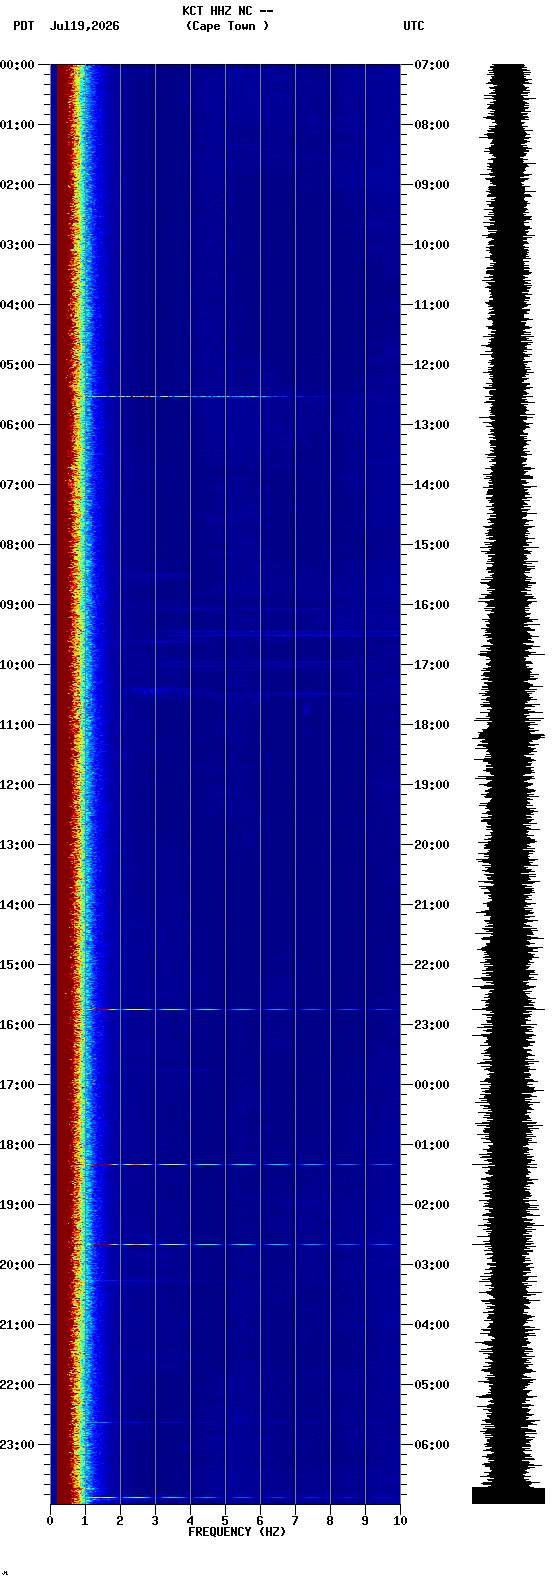
Task: Click the UTC axis label "00:00"
Action: pos(432,1085)
